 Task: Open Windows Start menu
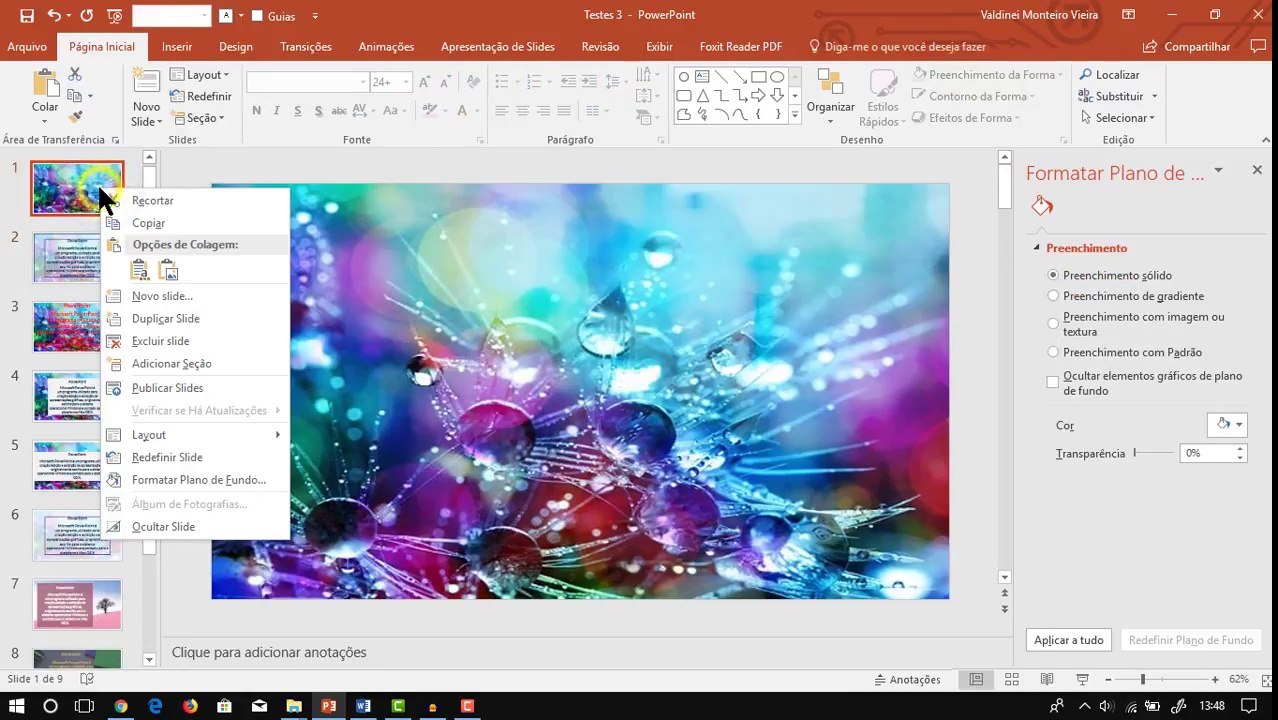(x=16, y=706)
